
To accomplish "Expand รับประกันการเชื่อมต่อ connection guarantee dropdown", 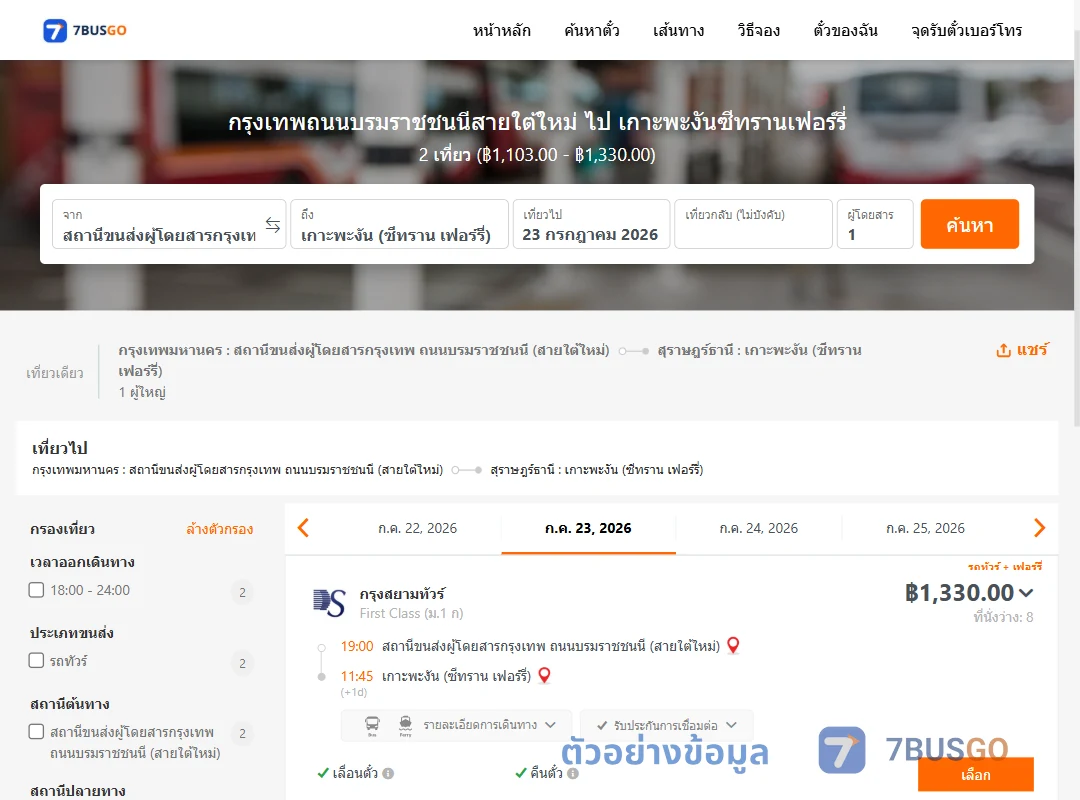I will click(667, 725).
